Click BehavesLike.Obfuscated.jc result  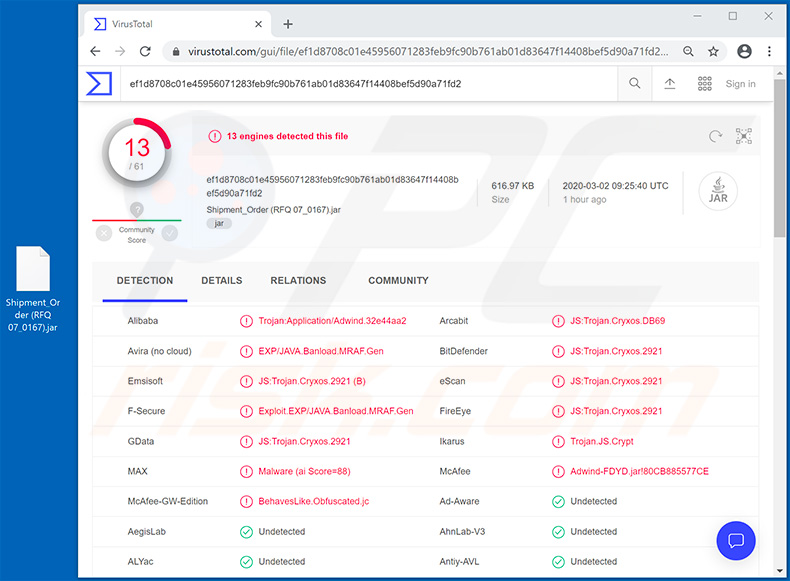click(x=313, y=501)
